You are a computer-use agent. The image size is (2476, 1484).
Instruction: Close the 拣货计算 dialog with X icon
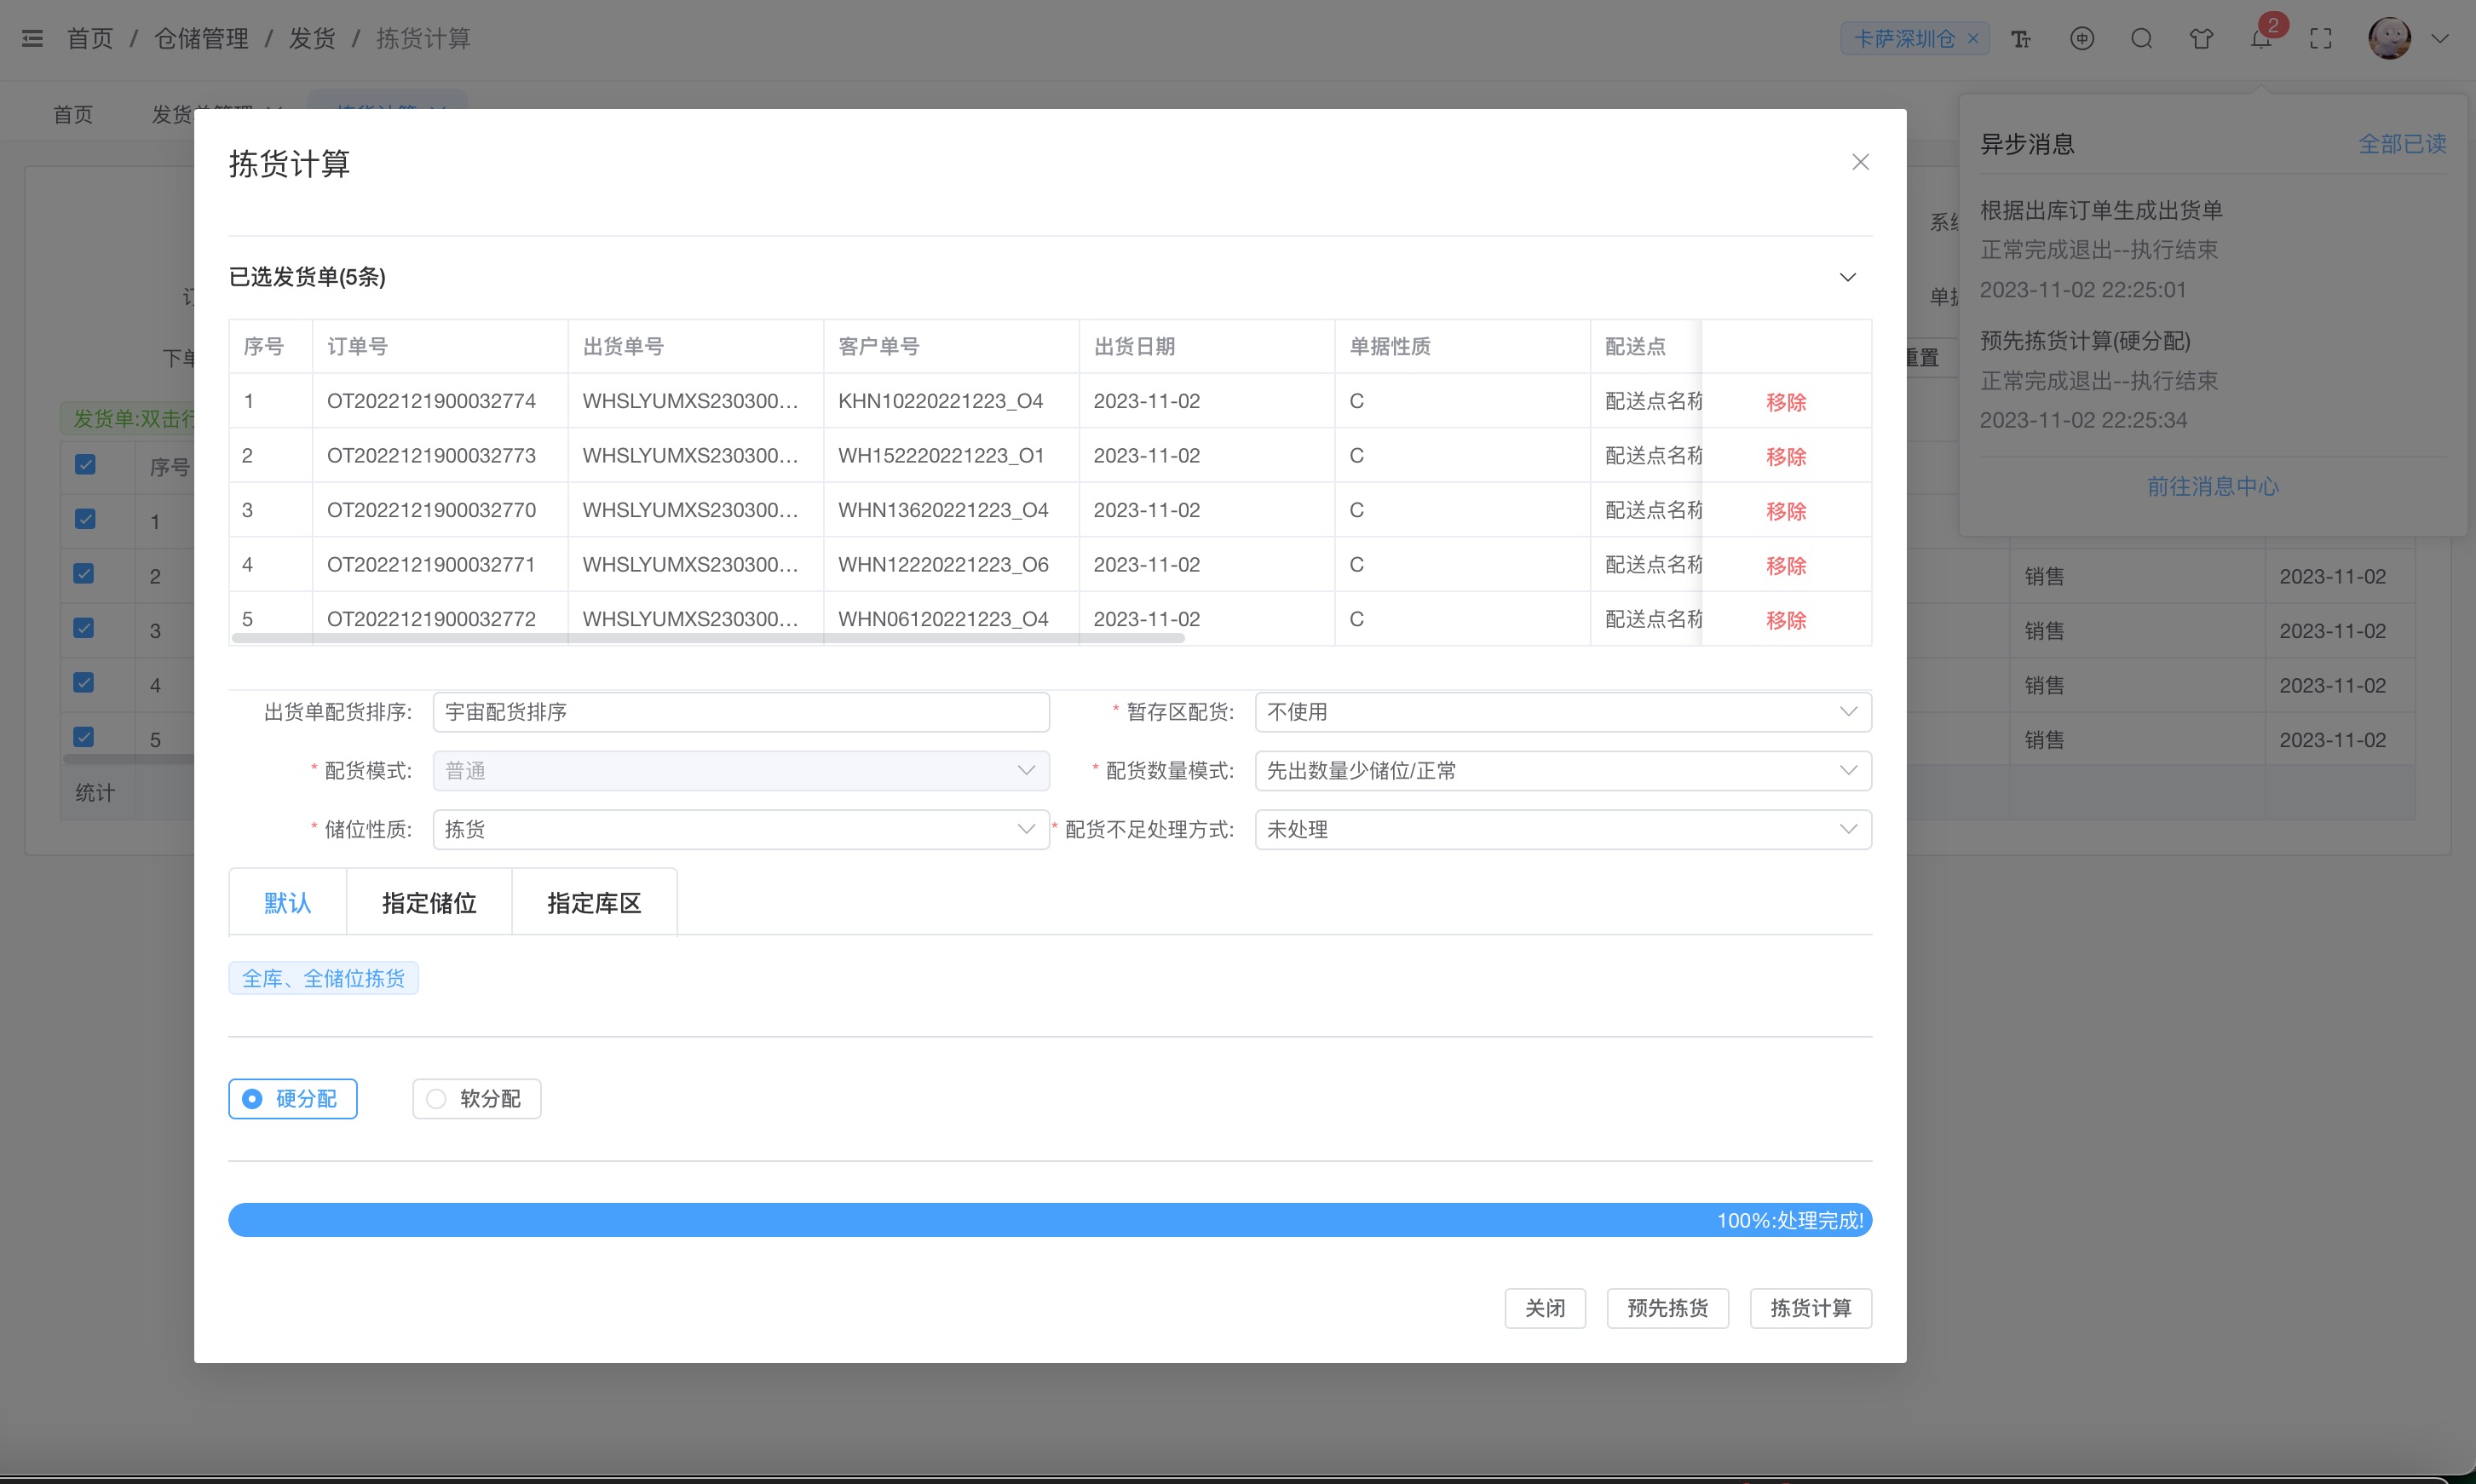1860,162
